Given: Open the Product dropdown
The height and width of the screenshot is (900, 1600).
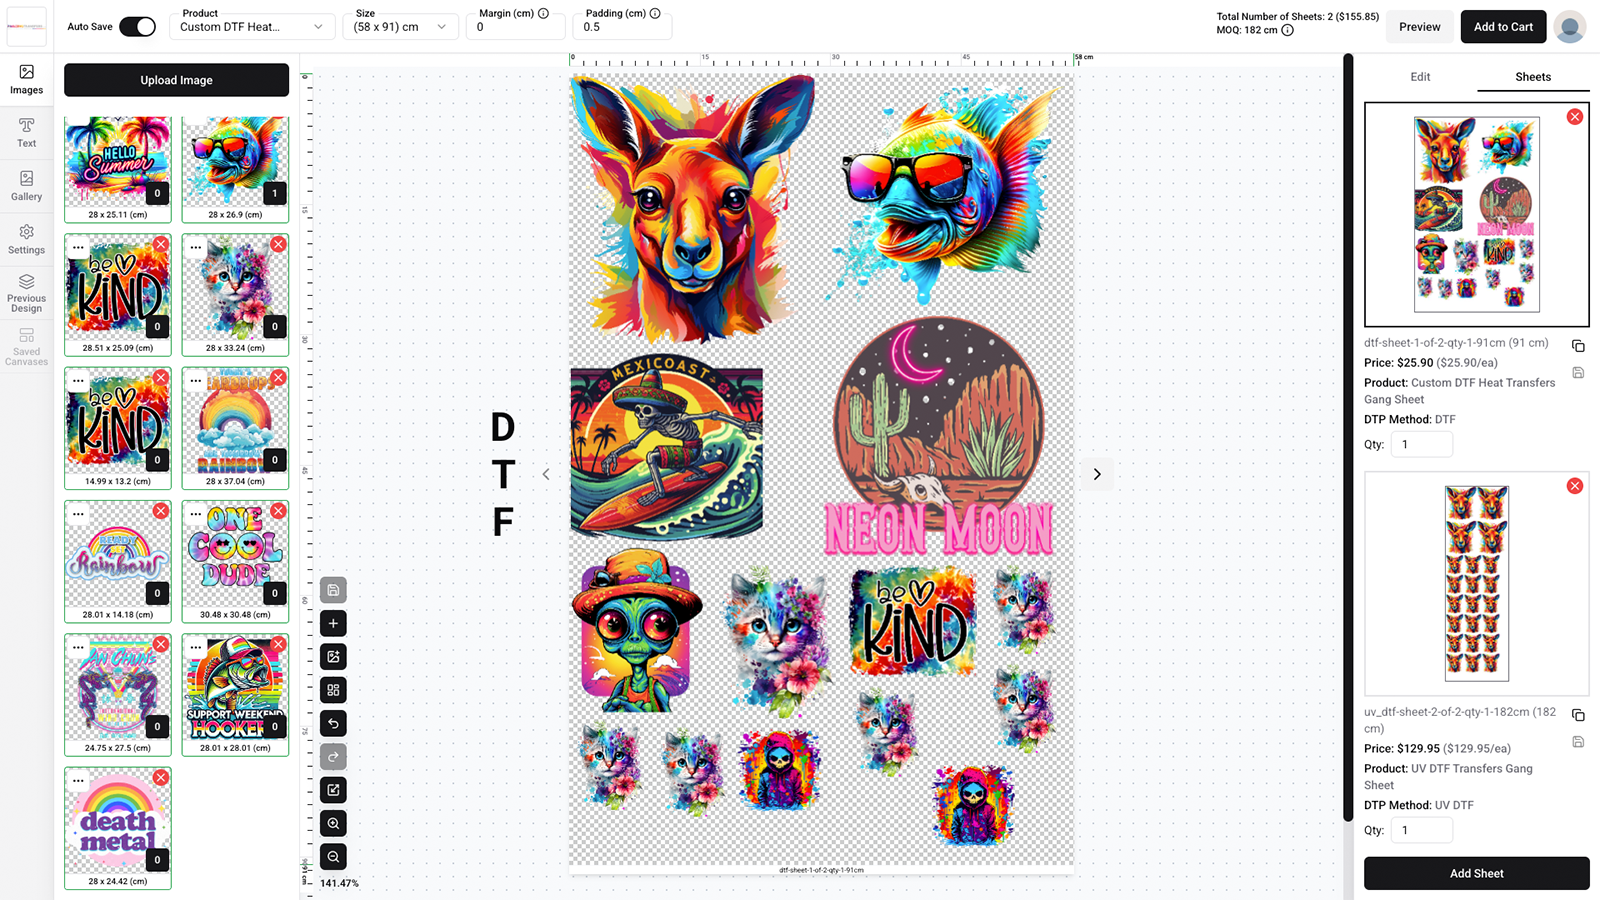Looking at the screenshot, I should (251, 27).
